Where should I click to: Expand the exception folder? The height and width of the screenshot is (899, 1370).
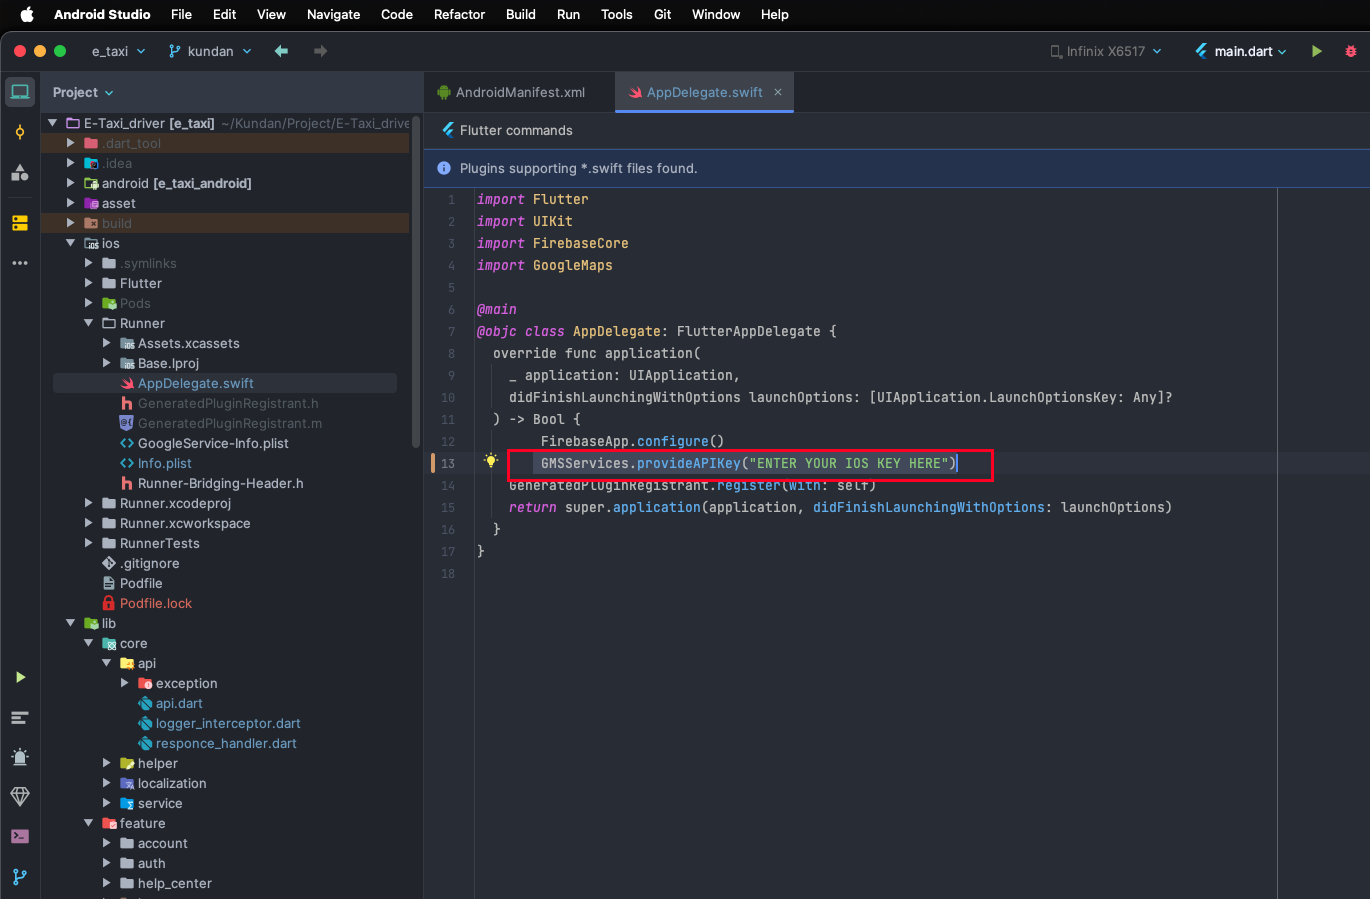124,683
